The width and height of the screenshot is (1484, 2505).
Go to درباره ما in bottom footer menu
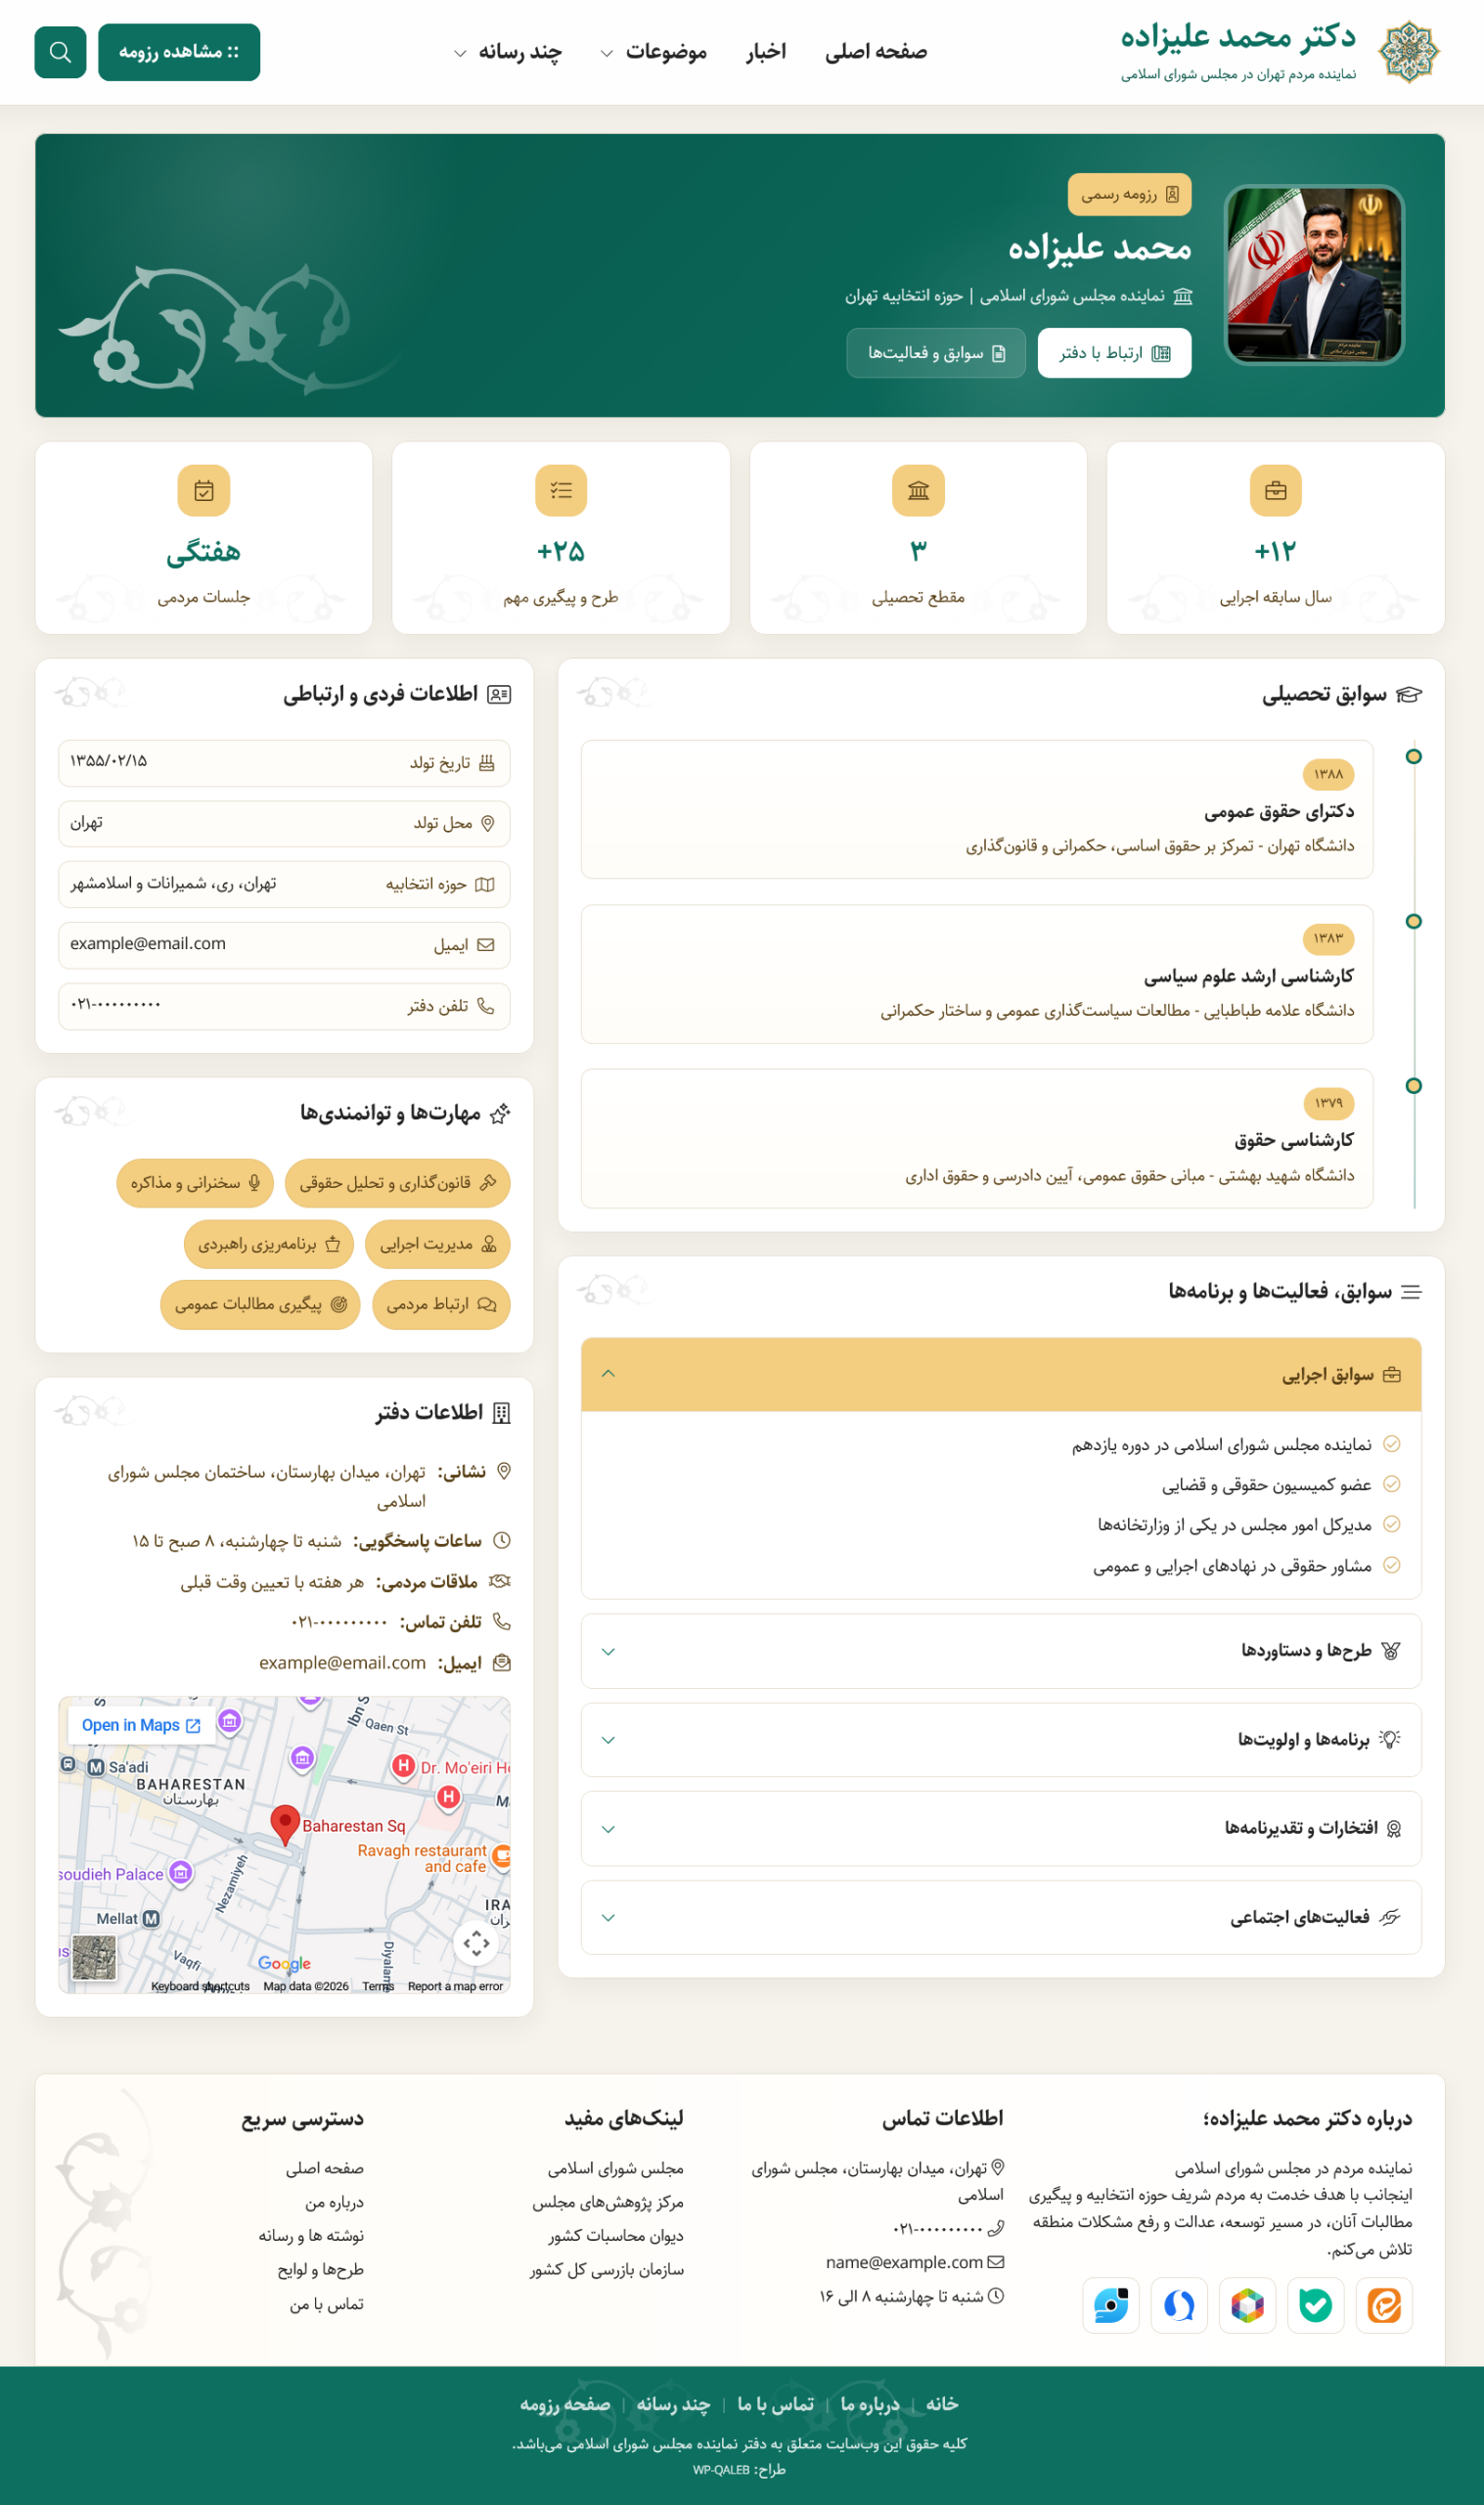click(x=870, y=2404)
